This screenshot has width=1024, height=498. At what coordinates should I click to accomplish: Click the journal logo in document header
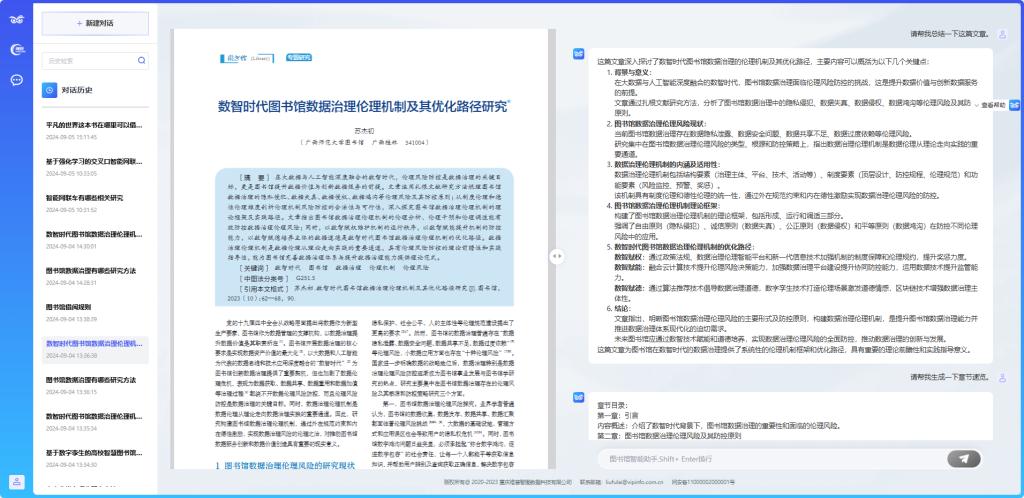pyautogui.click(x=245, y=57)
